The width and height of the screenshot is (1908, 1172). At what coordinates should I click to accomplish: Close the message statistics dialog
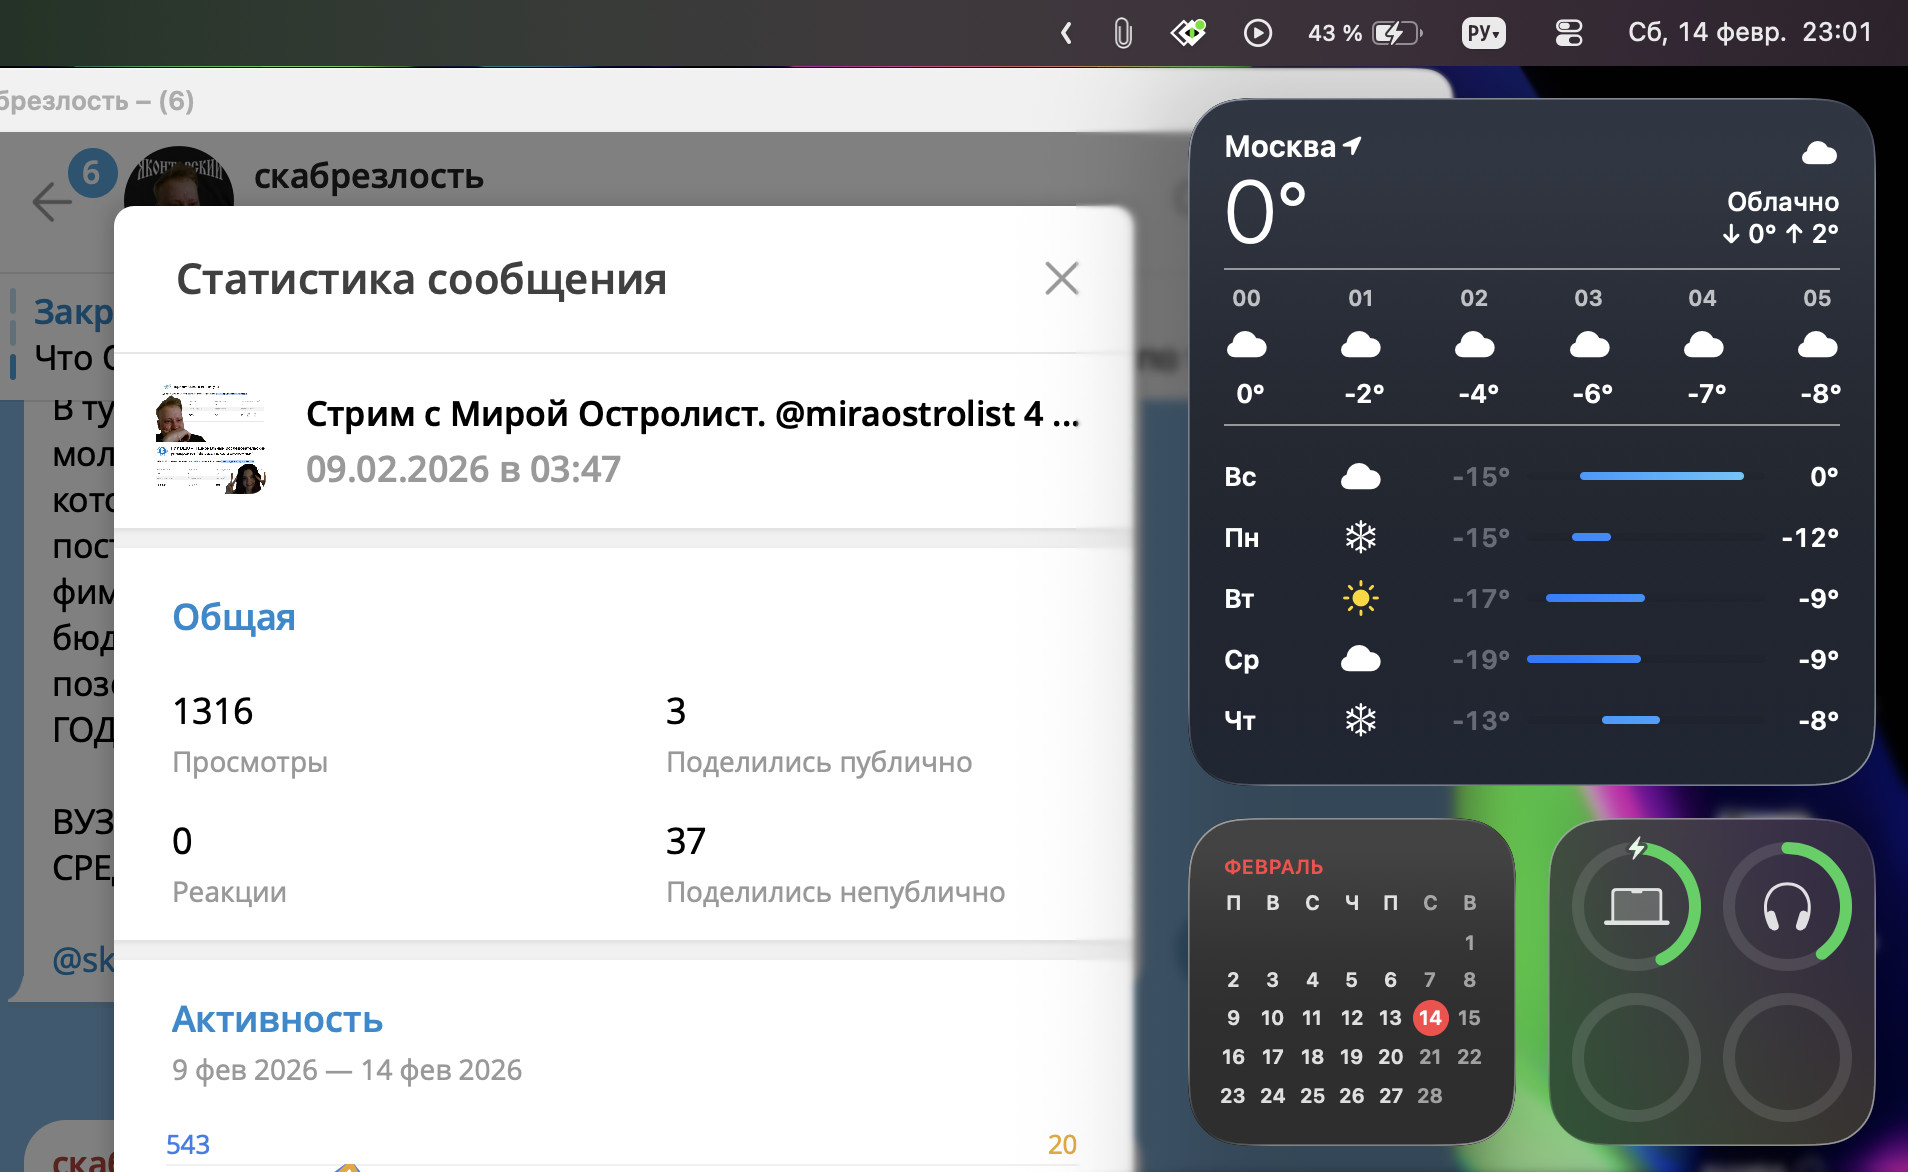(x=1061, y=278)
